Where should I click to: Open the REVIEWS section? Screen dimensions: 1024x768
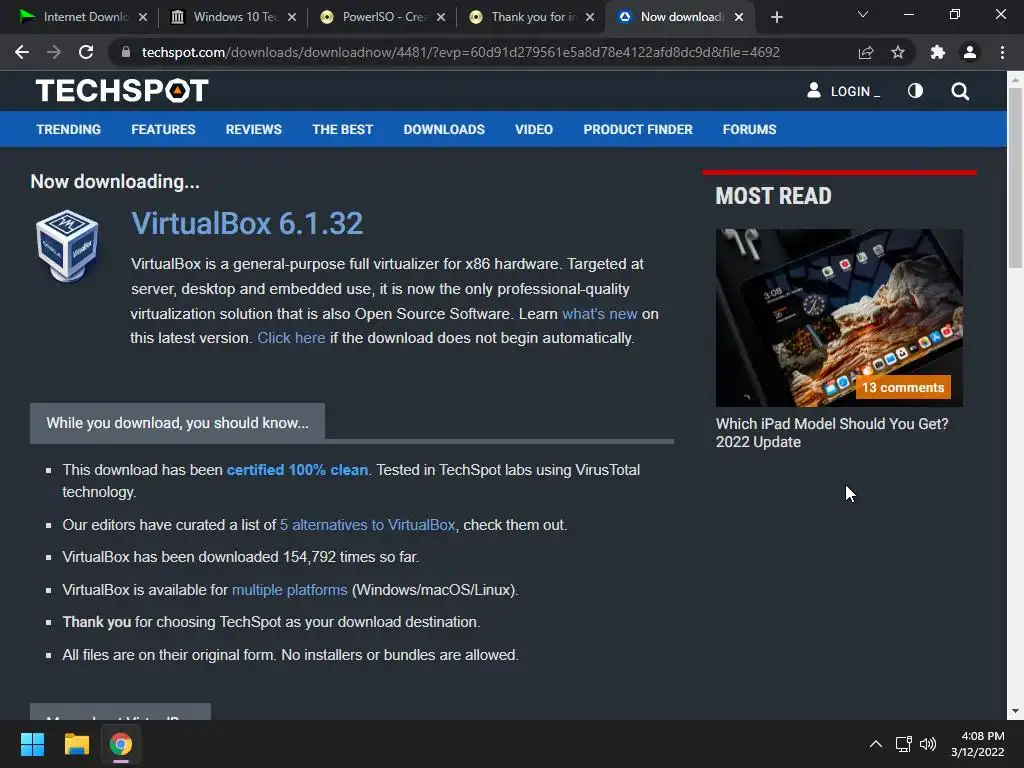click(x=253, y=129)
